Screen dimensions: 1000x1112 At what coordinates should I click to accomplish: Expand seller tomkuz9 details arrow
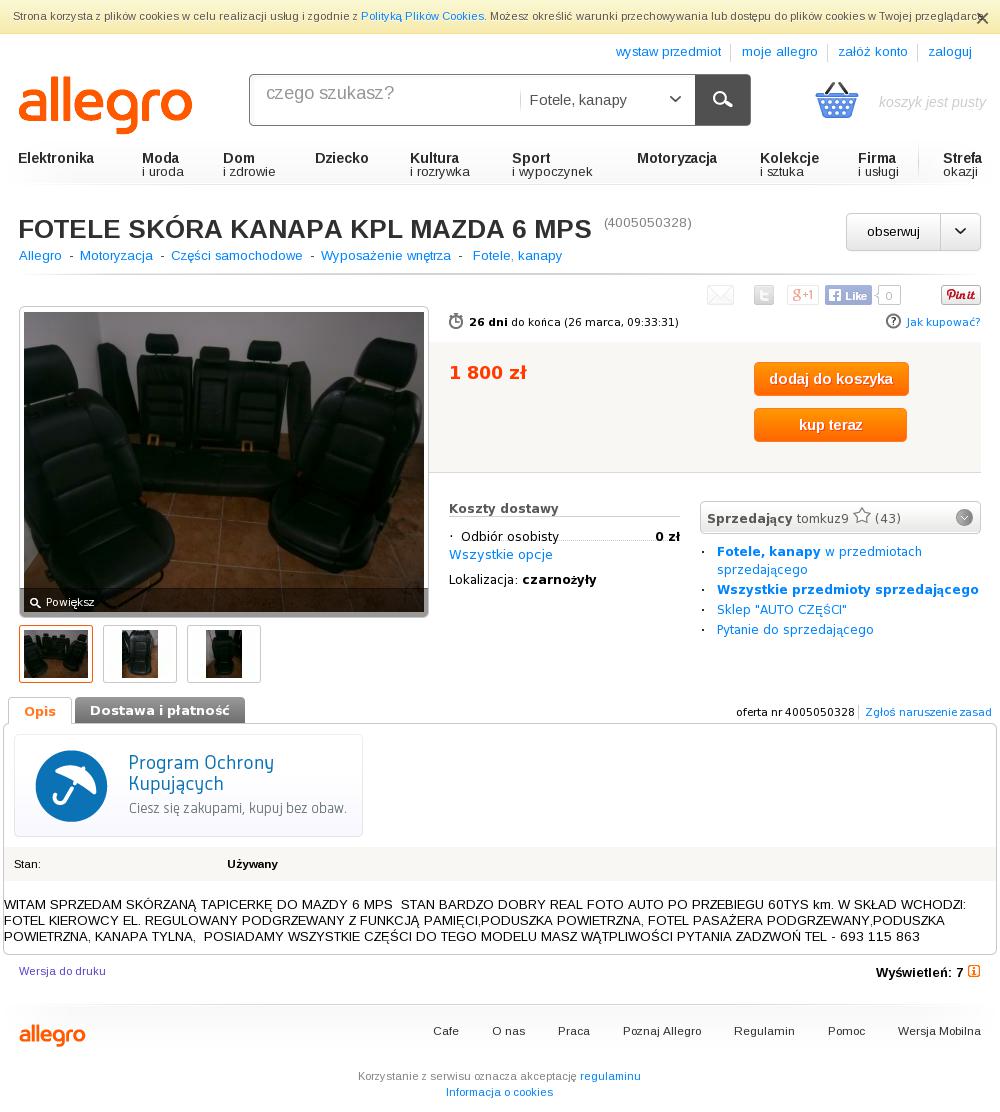[x=964, y=518]
